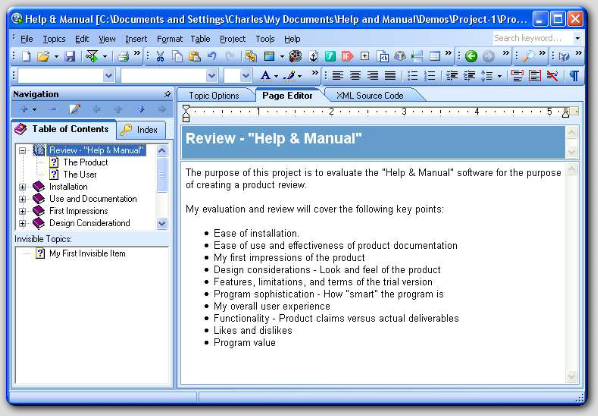The image size is (598, 416).
Task: Toggle paragraph marks display
Action: coord(574,75)
